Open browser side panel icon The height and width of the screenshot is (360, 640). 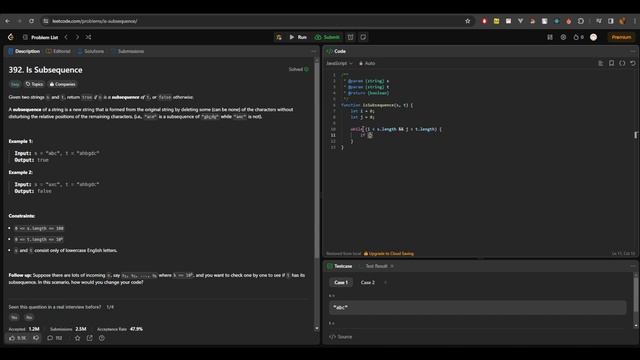611,21
